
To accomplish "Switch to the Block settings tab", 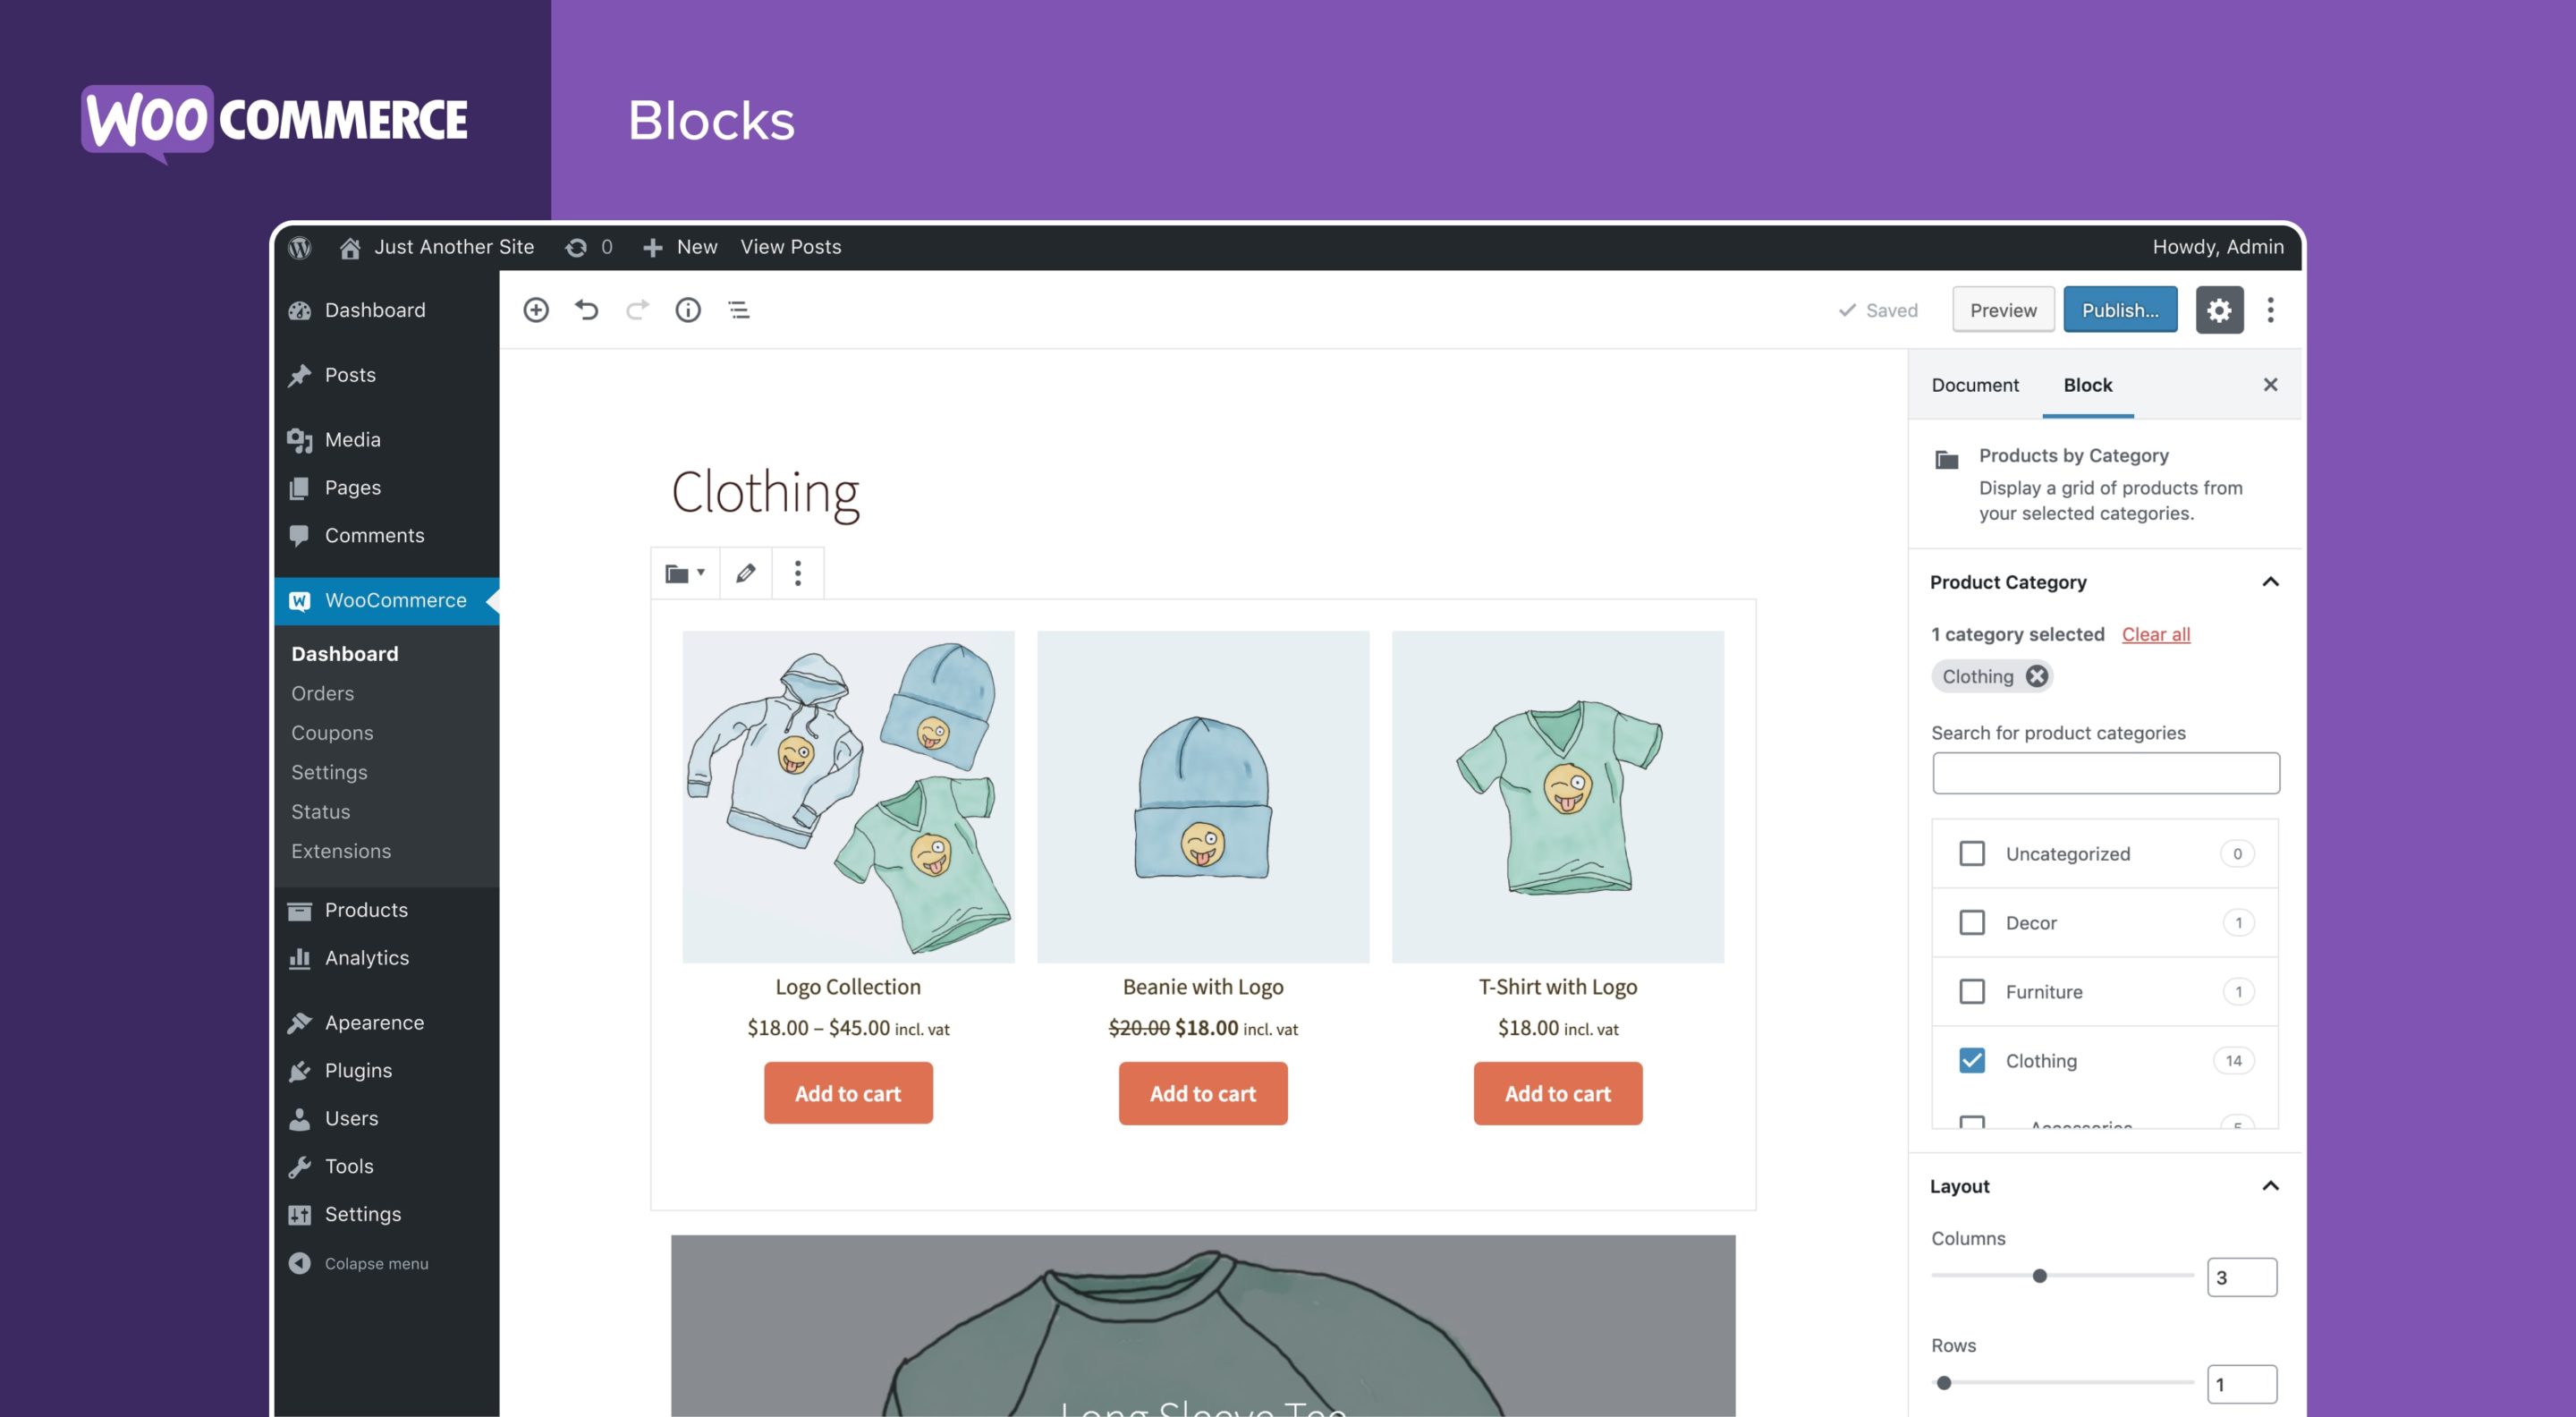I will point(2088,384).
